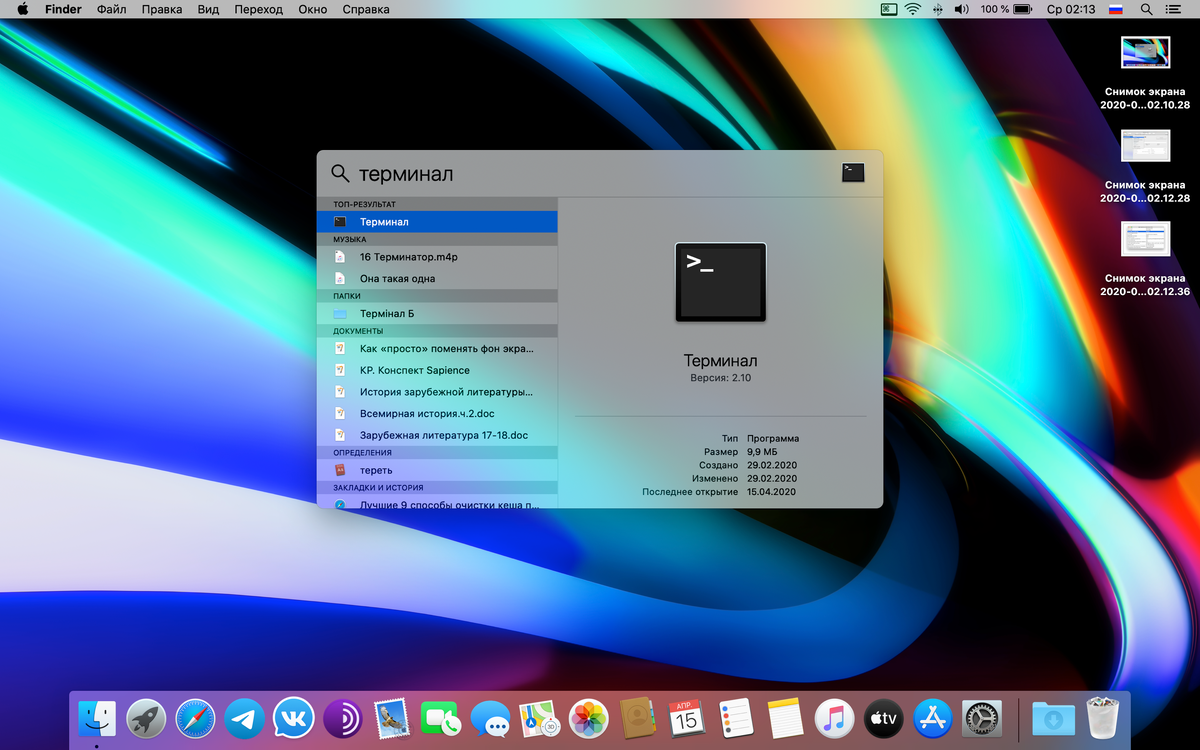Click the battery 100 % indicator
Viewport: 1200px width, 750px height.
coord(1006,9)
